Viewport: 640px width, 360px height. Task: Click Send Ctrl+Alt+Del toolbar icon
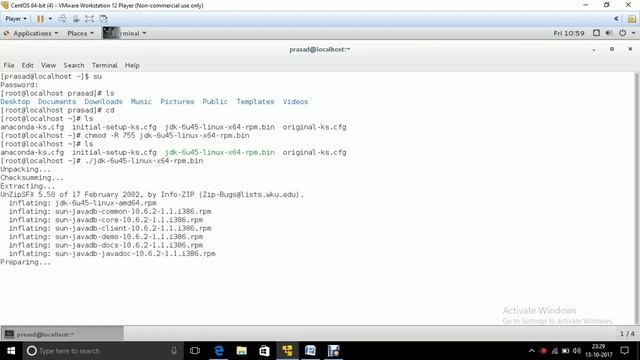(x=62, y=19)
